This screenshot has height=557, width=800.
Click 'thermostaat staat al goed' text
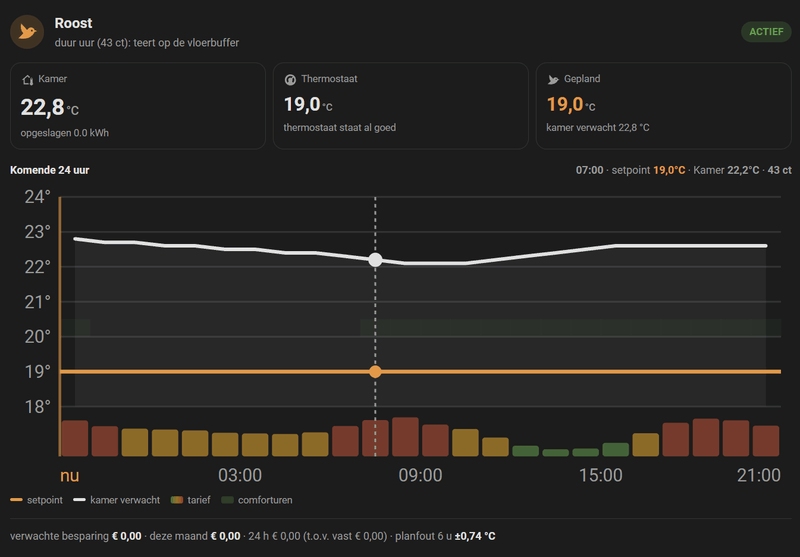click(x=340, y=128)
